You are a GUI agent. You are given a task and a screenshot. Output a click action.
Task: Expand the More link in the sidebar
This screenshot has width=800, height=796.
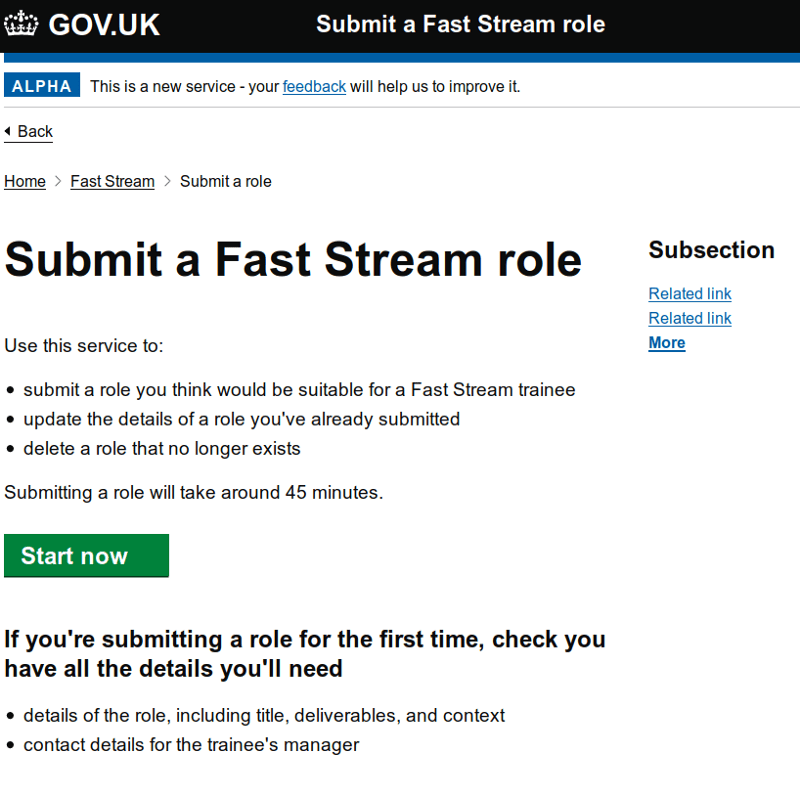(666, 343)
